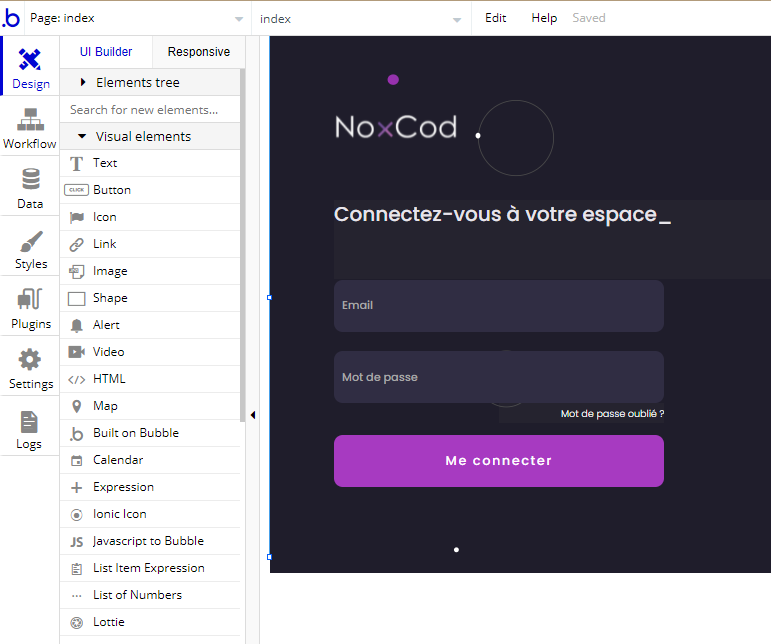Go to the Styles section
This screenshot has height=644, width=771.
30,247
